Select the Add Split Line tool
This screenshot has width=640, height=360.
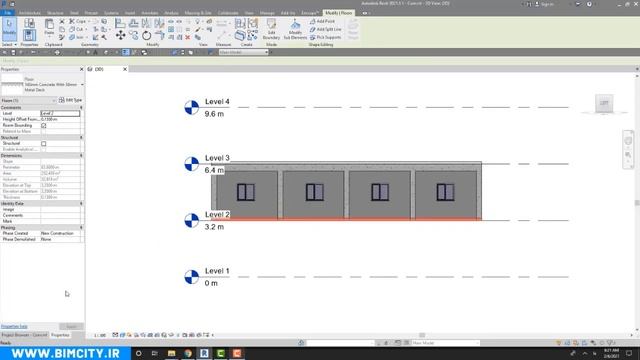tap(325, 29)
